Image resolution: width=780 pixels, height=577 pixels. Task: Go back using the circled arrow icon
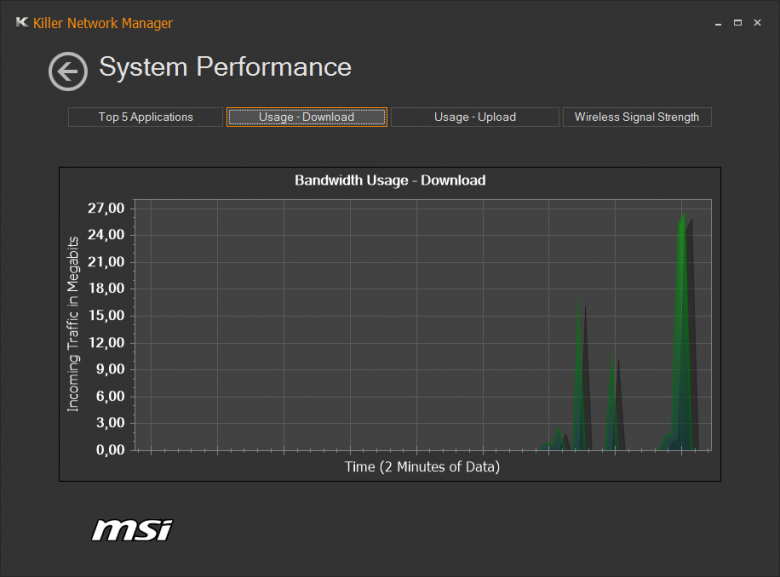[x=68, y=72]
